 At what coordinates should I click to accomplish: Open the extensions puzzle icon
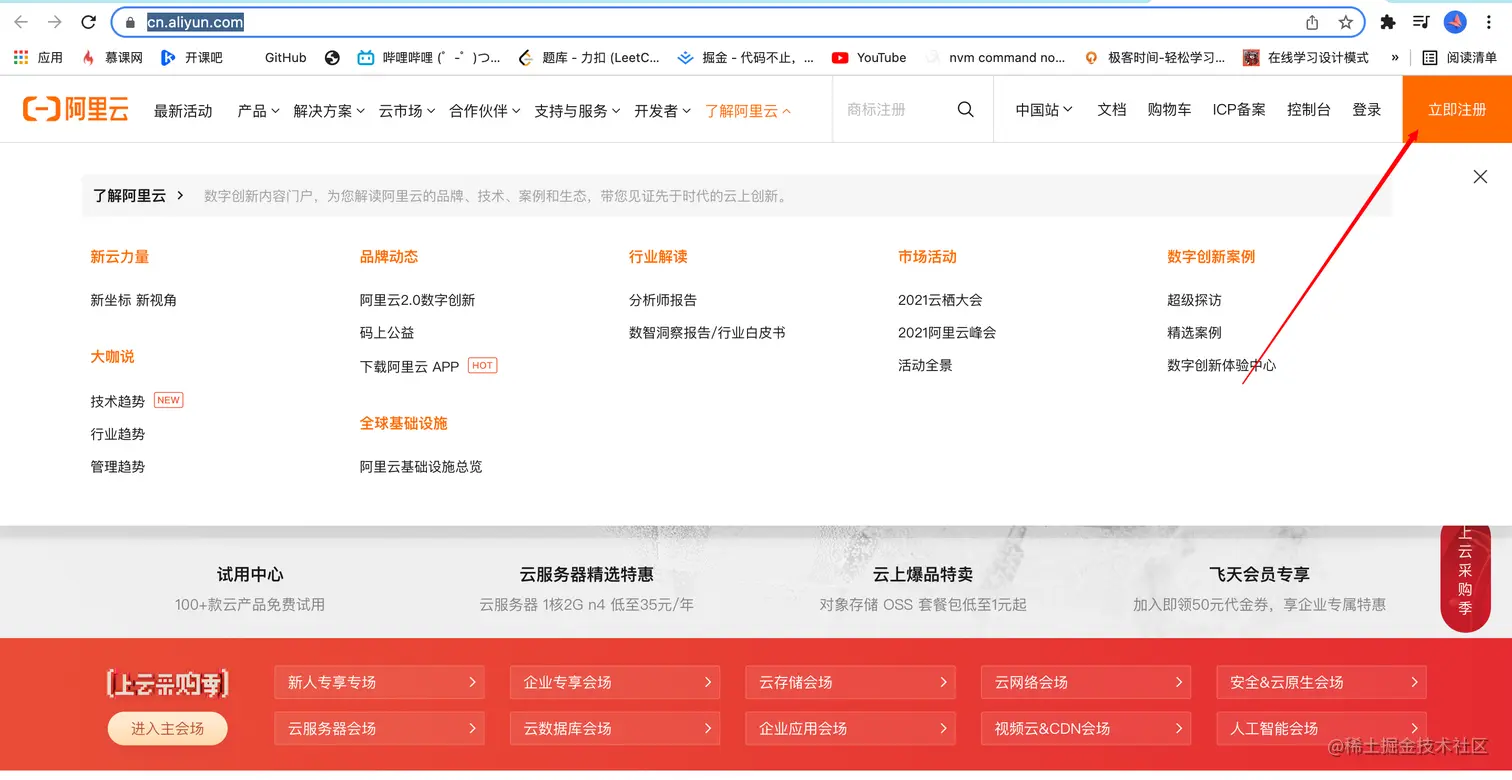click(1388, 22)
